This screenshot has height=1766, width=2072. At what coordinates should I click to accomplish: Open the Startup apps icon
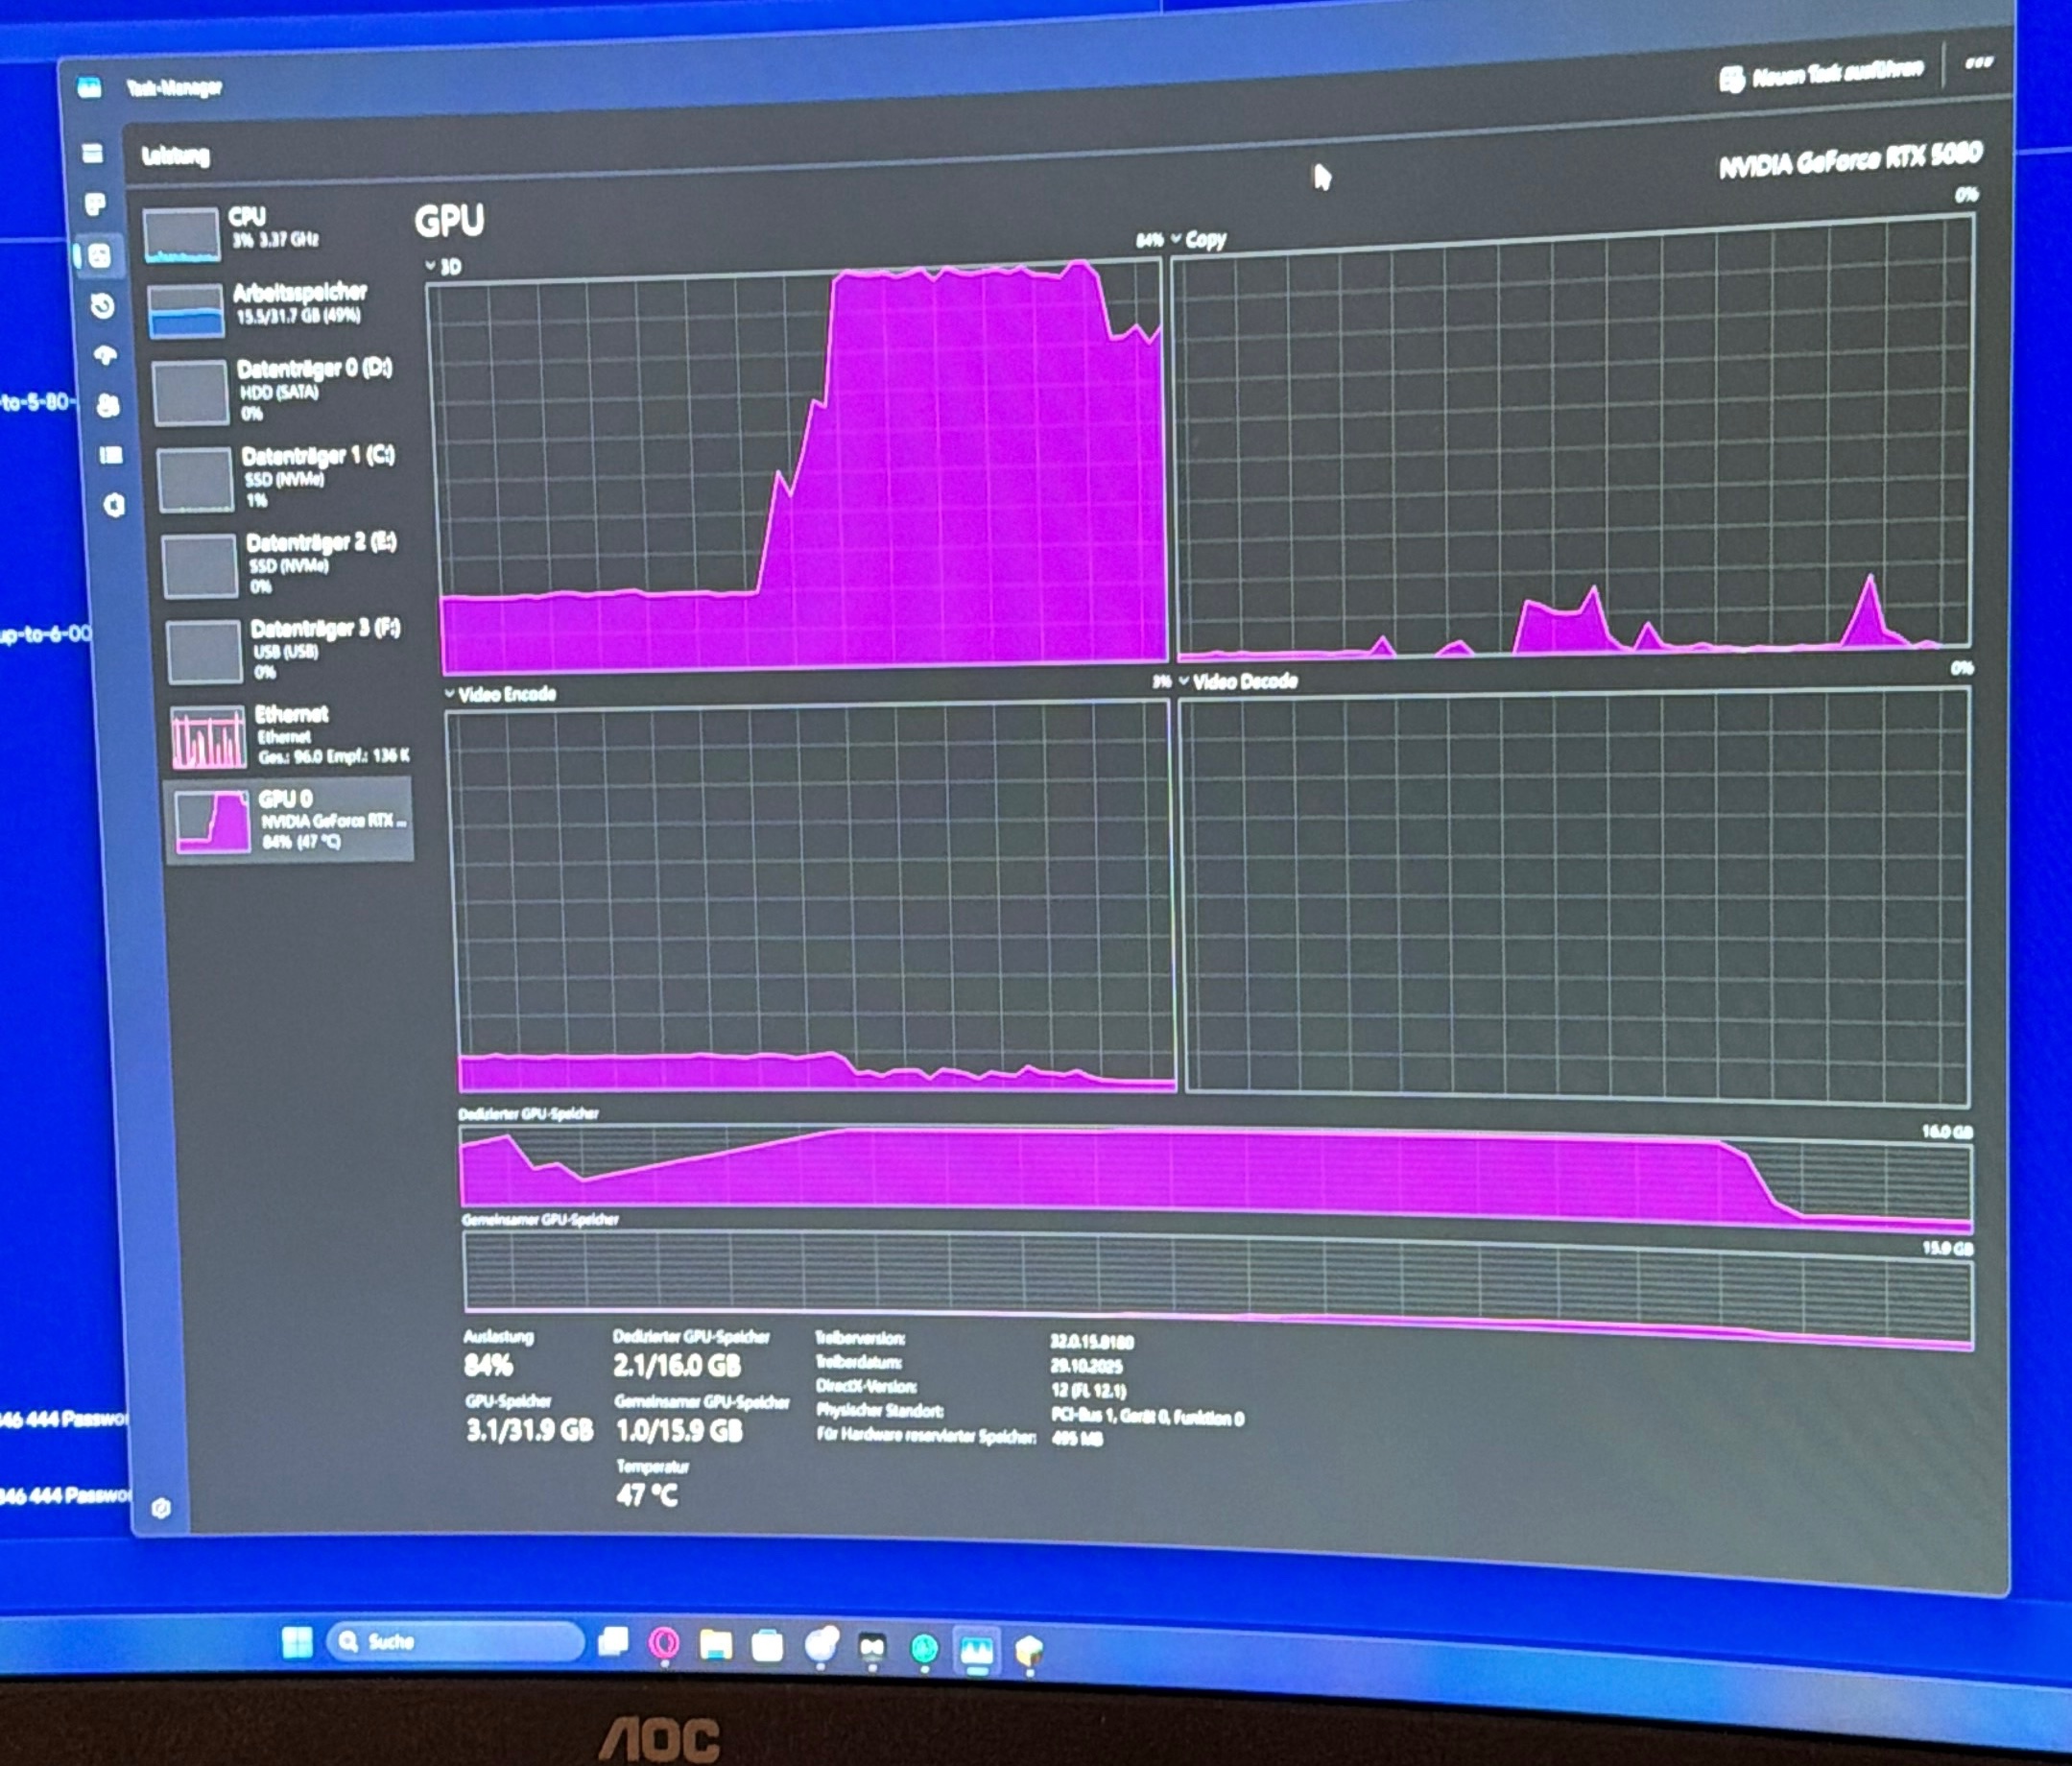pyautogui.click(x=105, y=355)
